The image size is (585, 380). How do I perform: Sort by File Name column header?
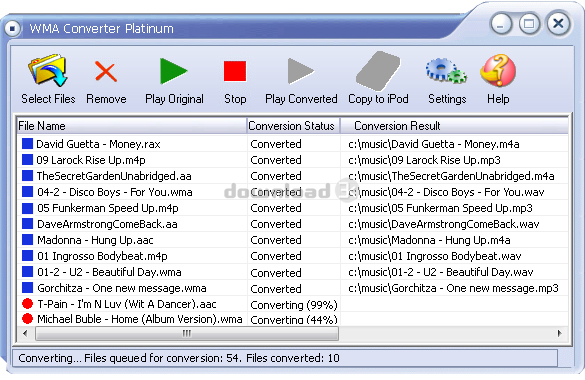[x=131, y=126]
